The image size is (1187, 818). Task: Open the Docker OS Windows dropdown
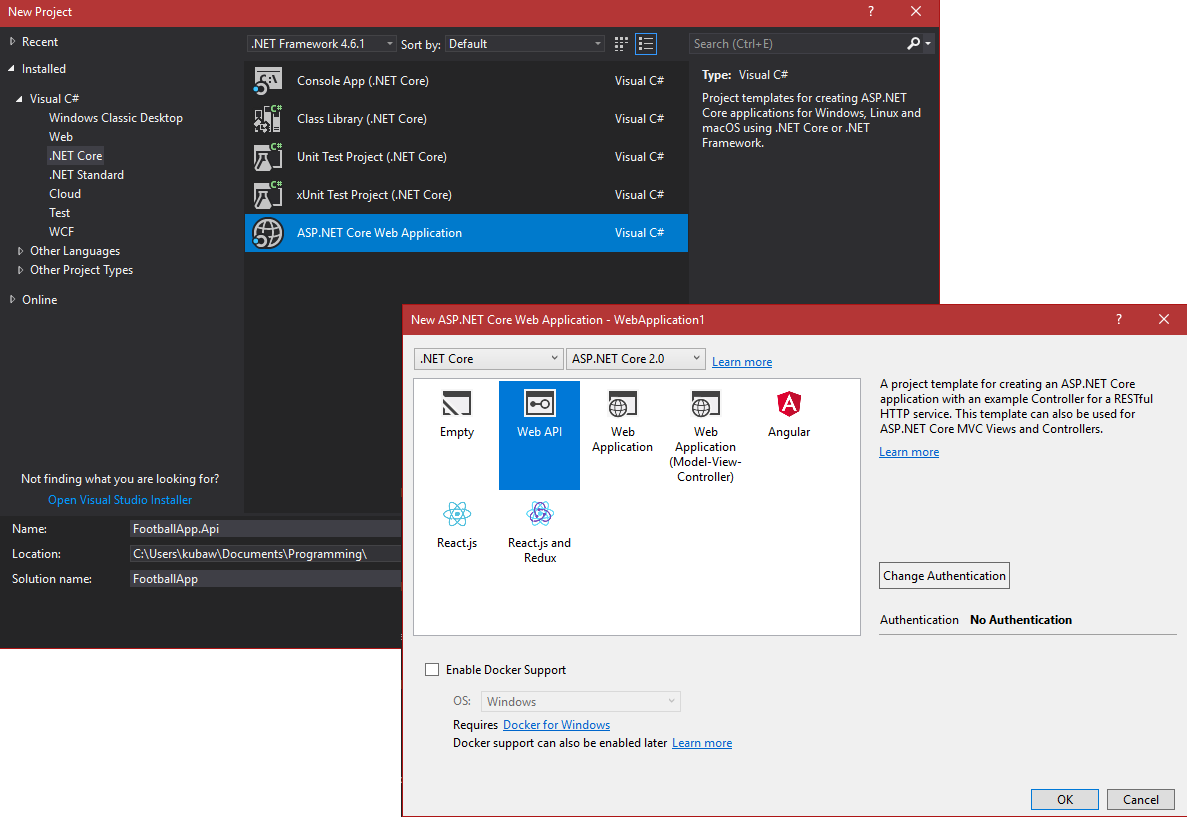click(581, 701)
